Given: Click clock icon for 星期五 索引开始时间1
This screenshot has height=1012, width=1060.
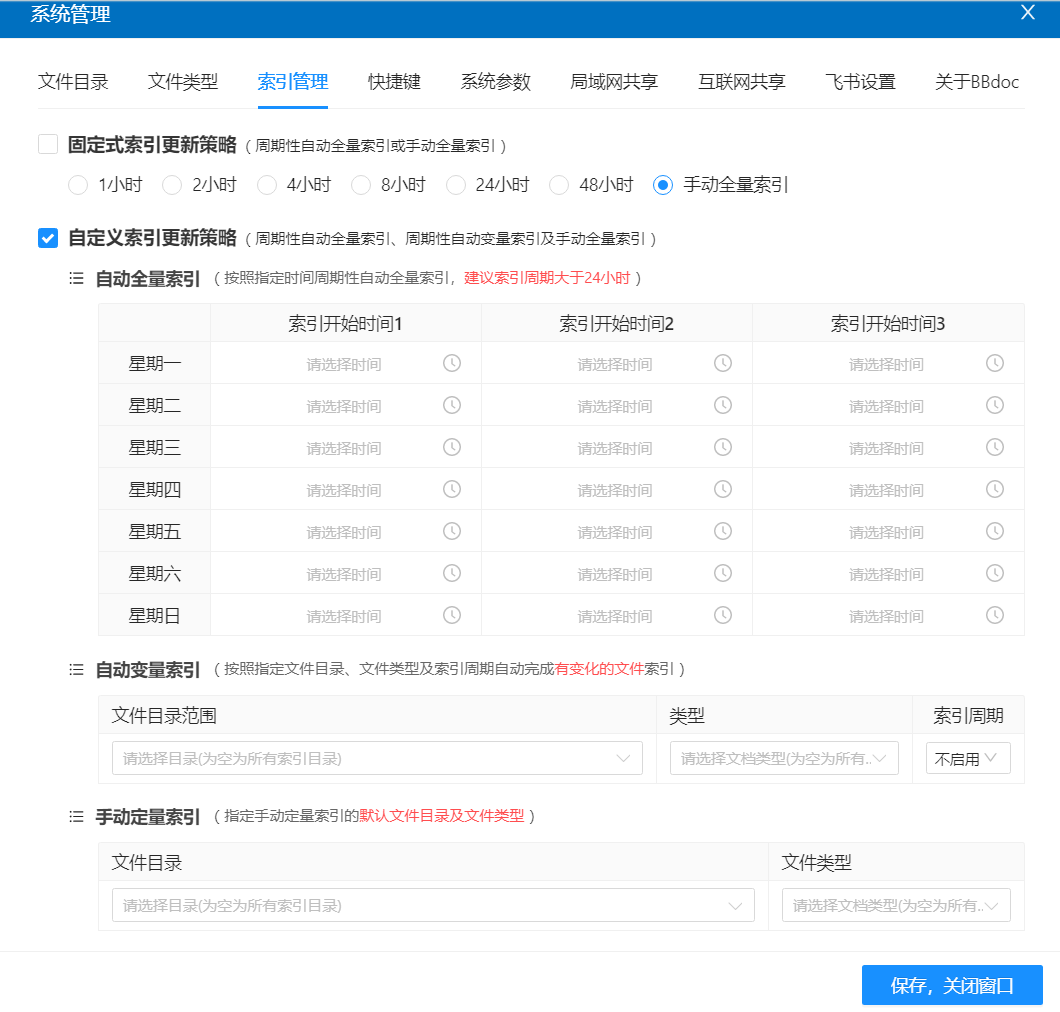Looking at the screenshot, I should [452, 531].
